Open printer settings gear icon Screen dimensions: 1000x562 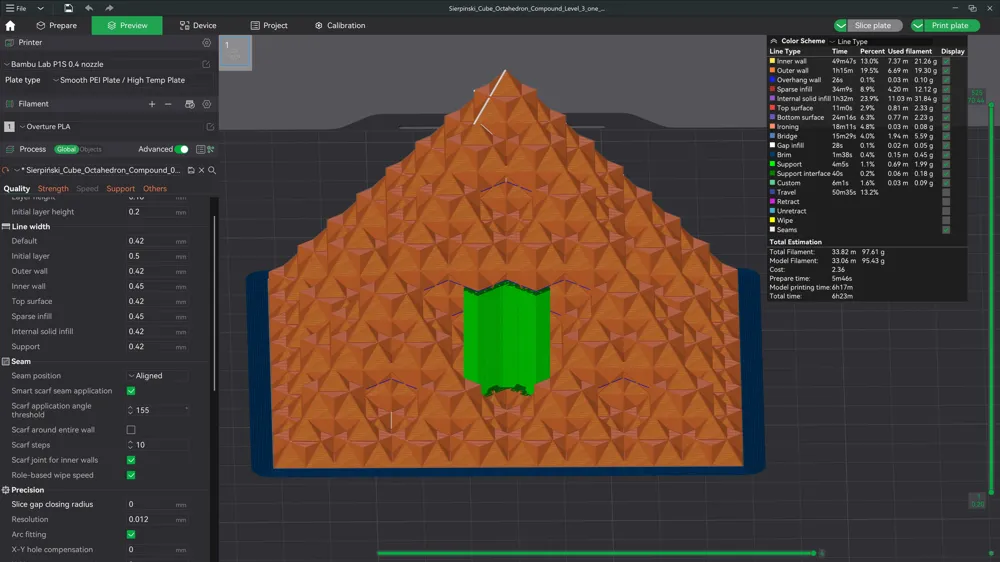pos(207,43)
